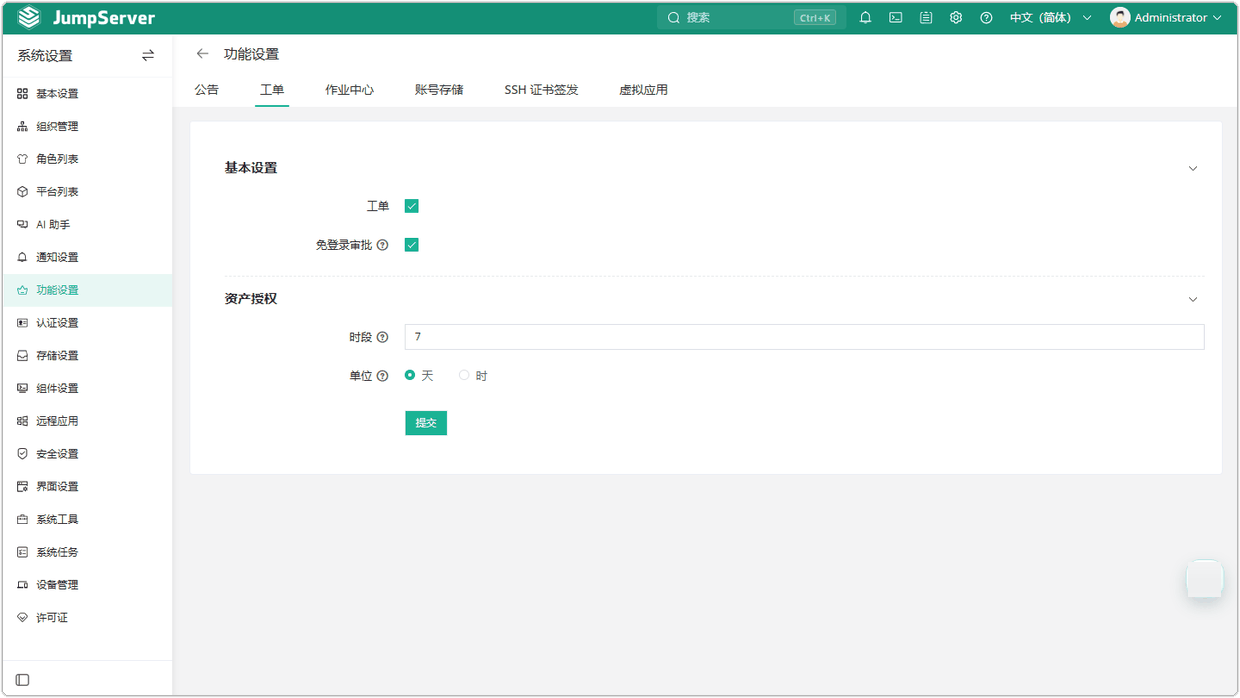Show help tooltip next to 免登录审批
1240x698 pixels.
(383, 245)
